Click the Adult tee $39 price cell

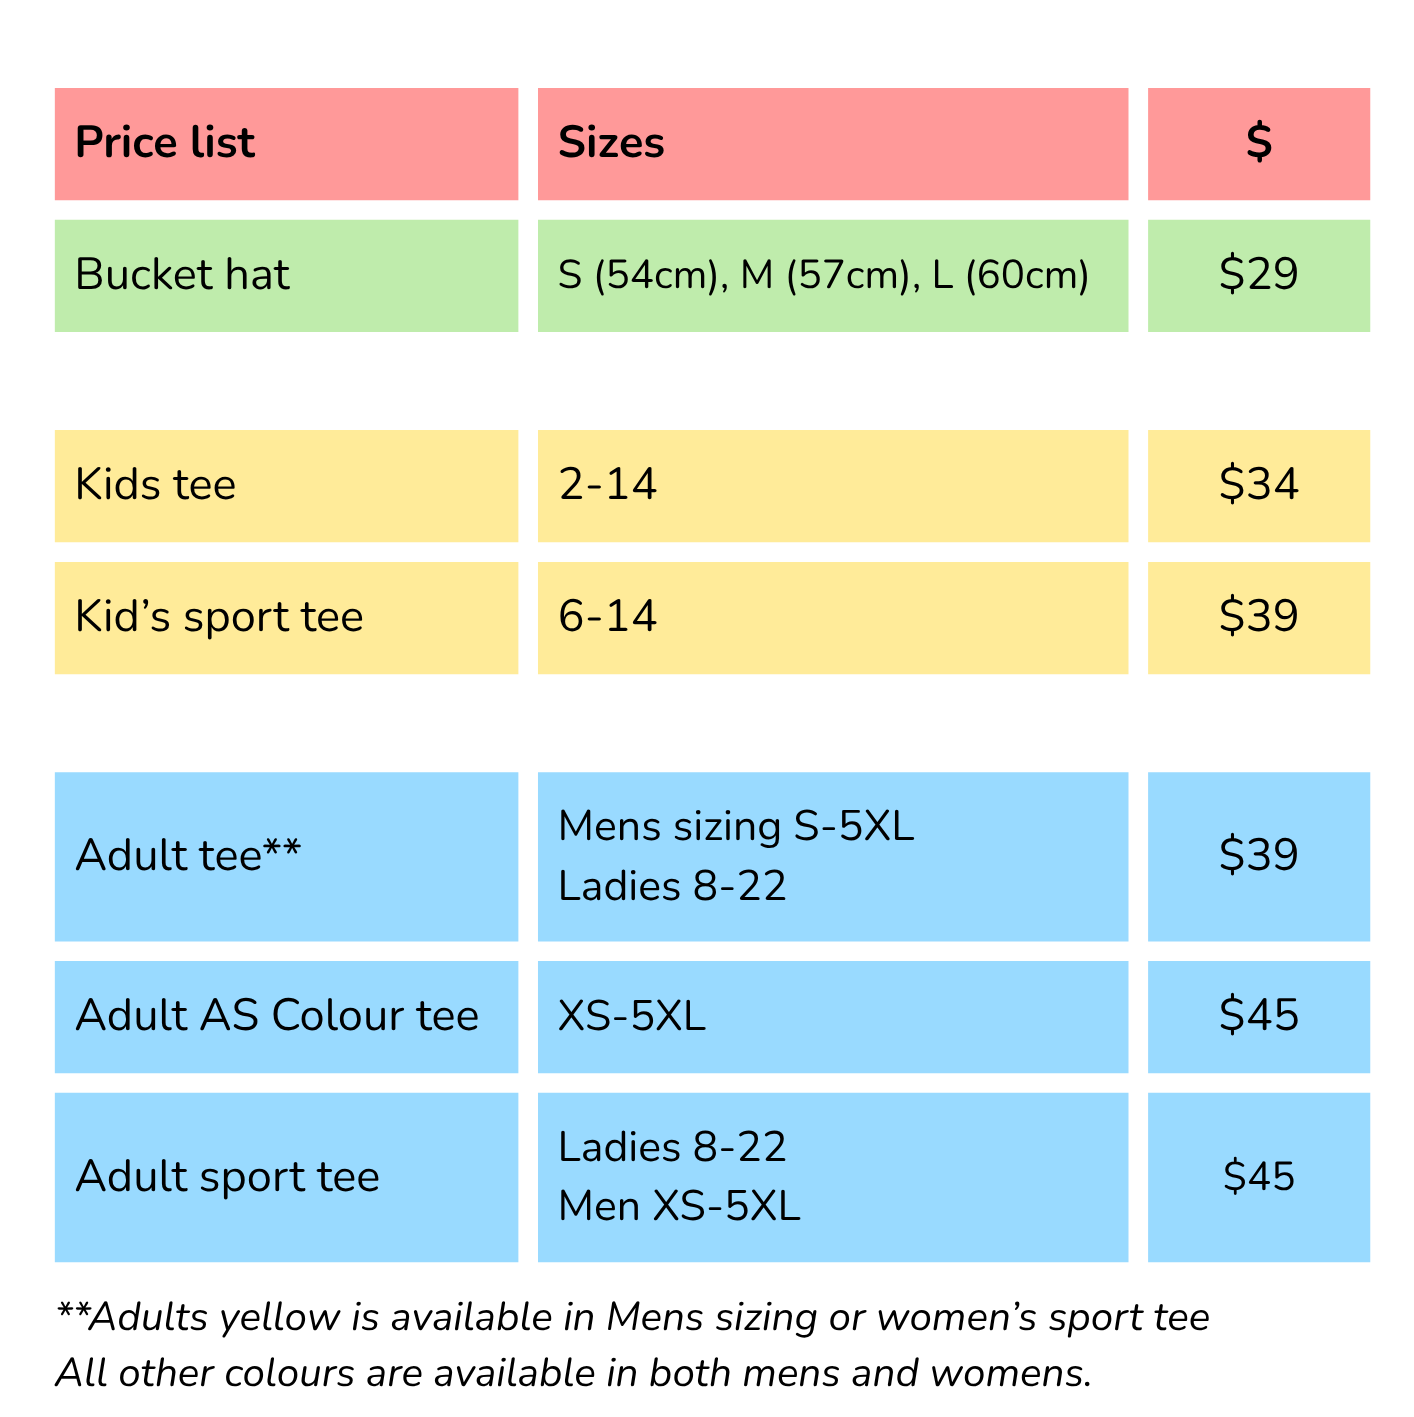click(x=1258, y=856)
